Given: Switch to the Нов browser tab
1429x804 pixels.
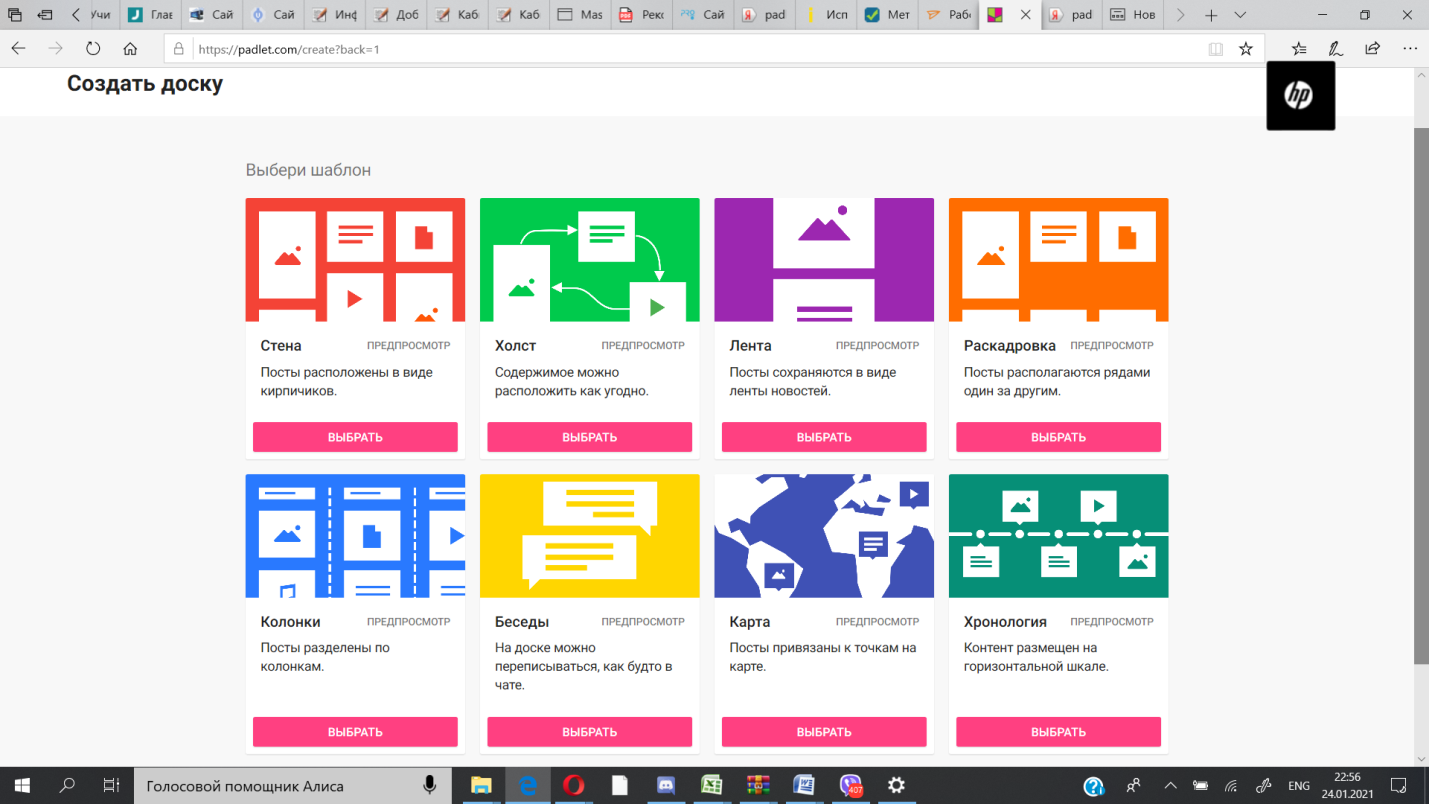Looking at the screenshot, I should (x=1132, y=15).
